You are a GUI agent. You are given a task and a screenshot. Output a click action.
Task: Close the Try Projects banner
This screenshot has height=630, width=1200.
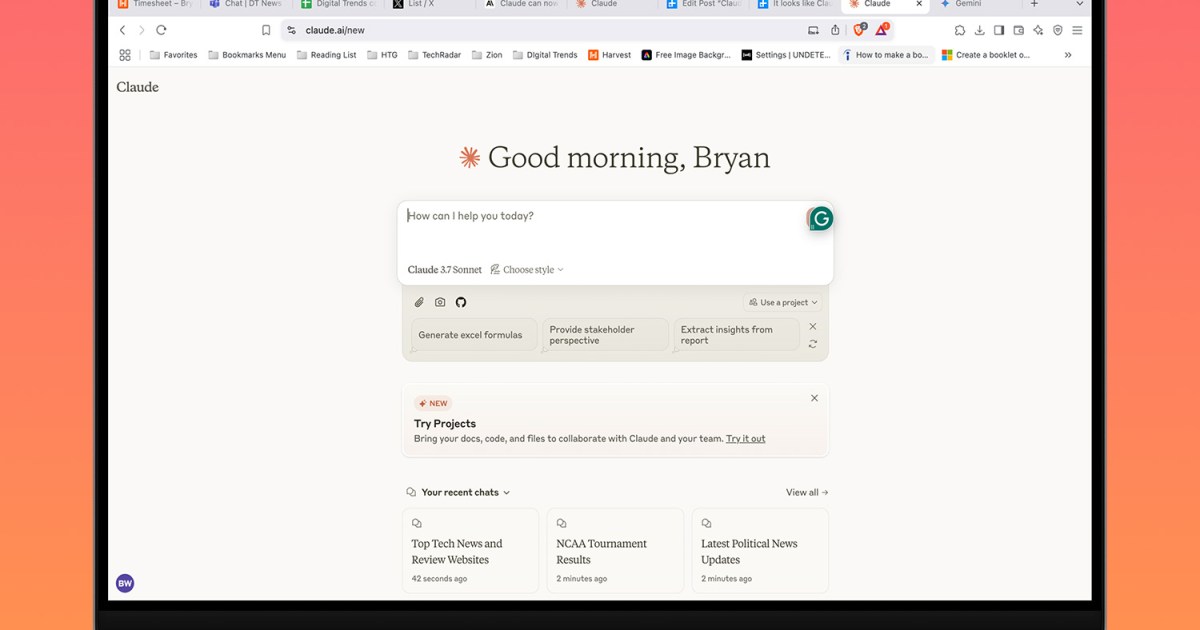coord(814,398)
